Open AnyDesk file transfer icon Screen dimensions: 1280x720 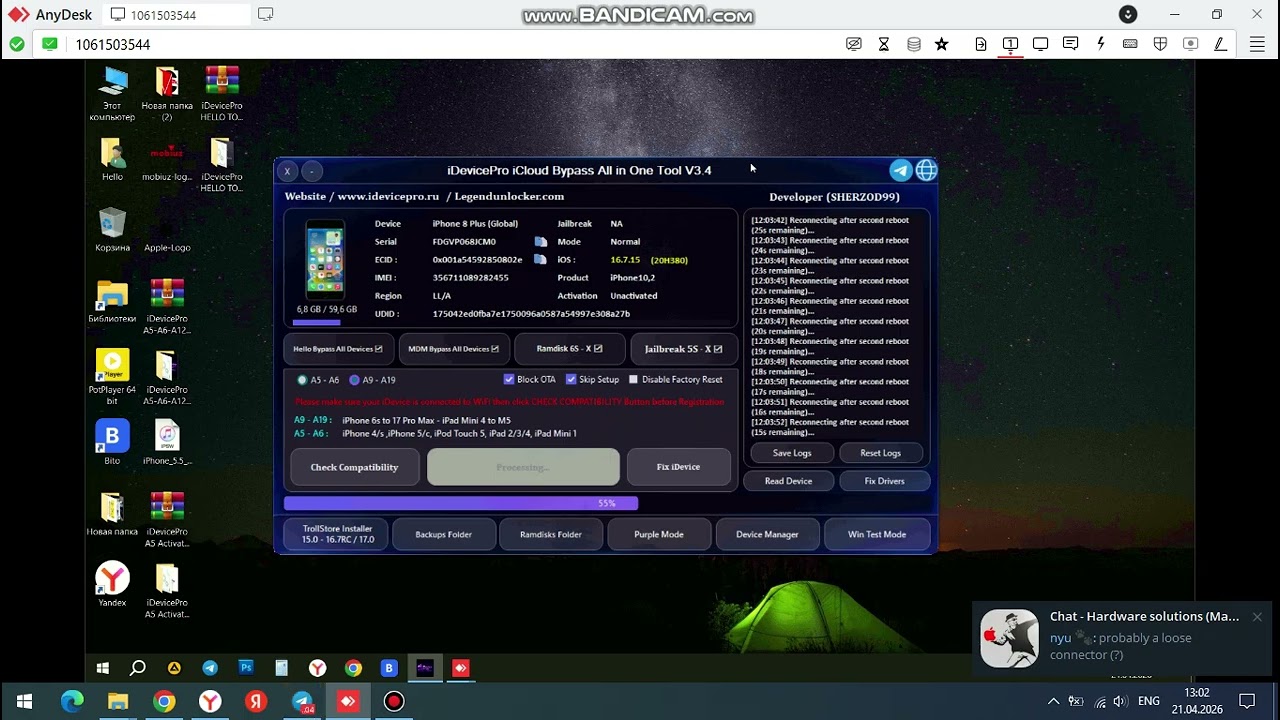pyautogui.click(x=981, y=44)
